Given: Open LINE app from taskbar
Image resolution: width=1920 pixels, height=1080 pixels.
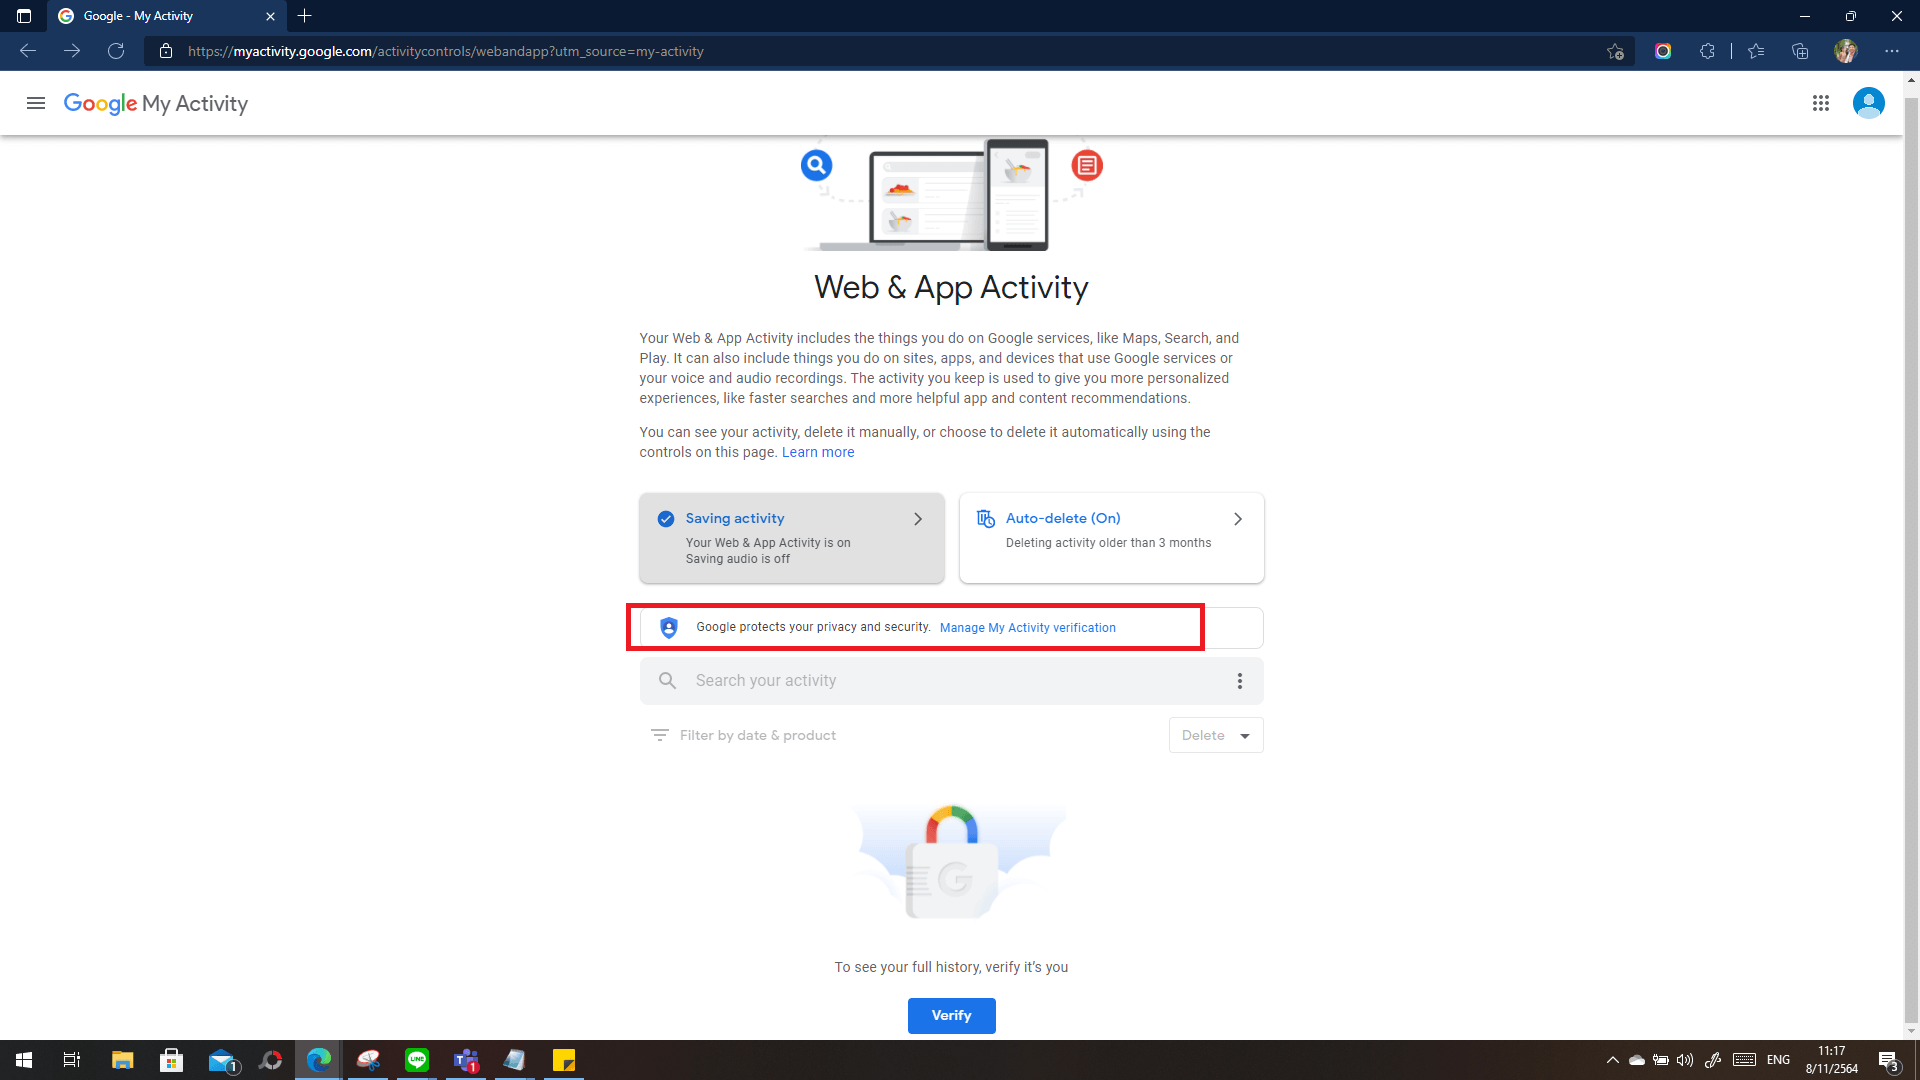Looking at the screenshot, I should point(417,1060).
